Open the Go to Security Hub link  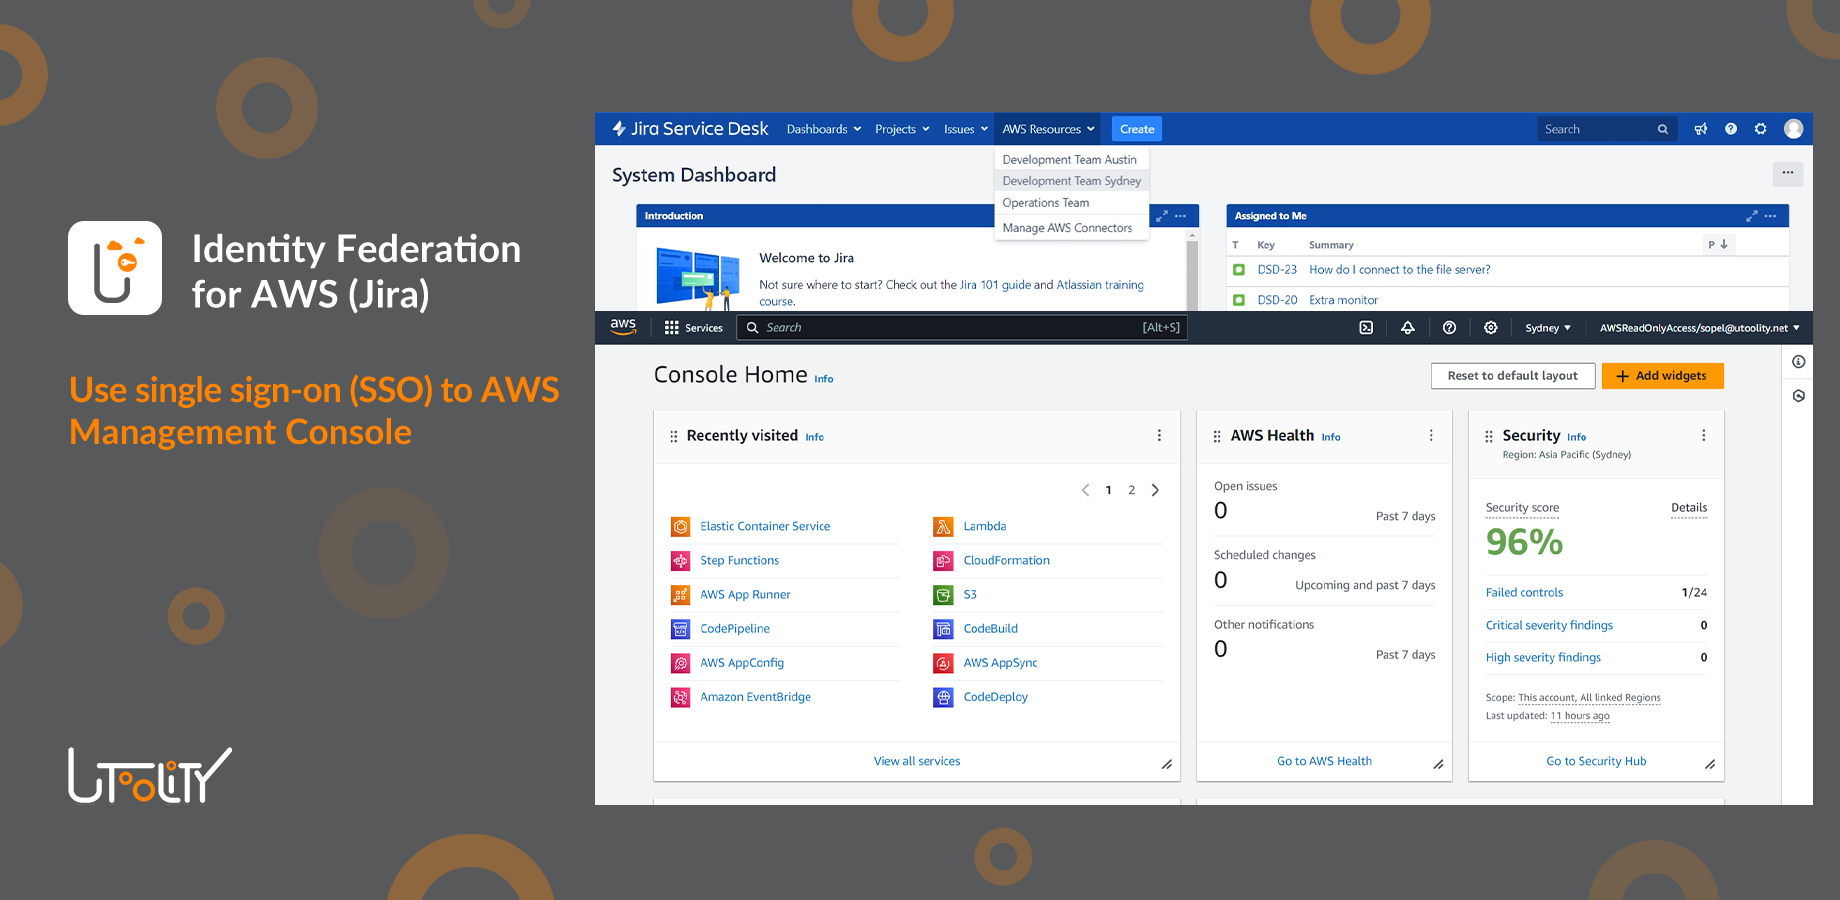tap(1595, 760)
